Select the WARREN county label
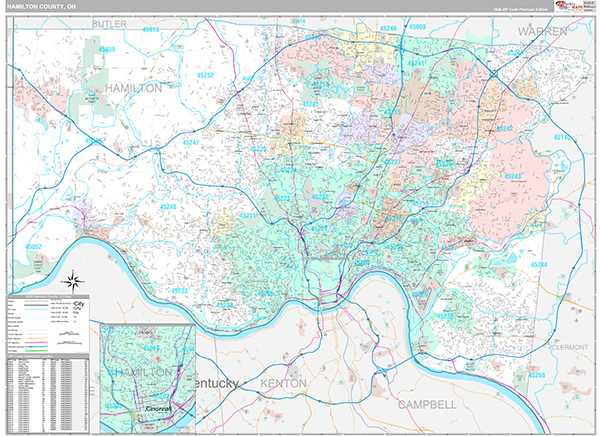600x436 pixels. [542, 31]
